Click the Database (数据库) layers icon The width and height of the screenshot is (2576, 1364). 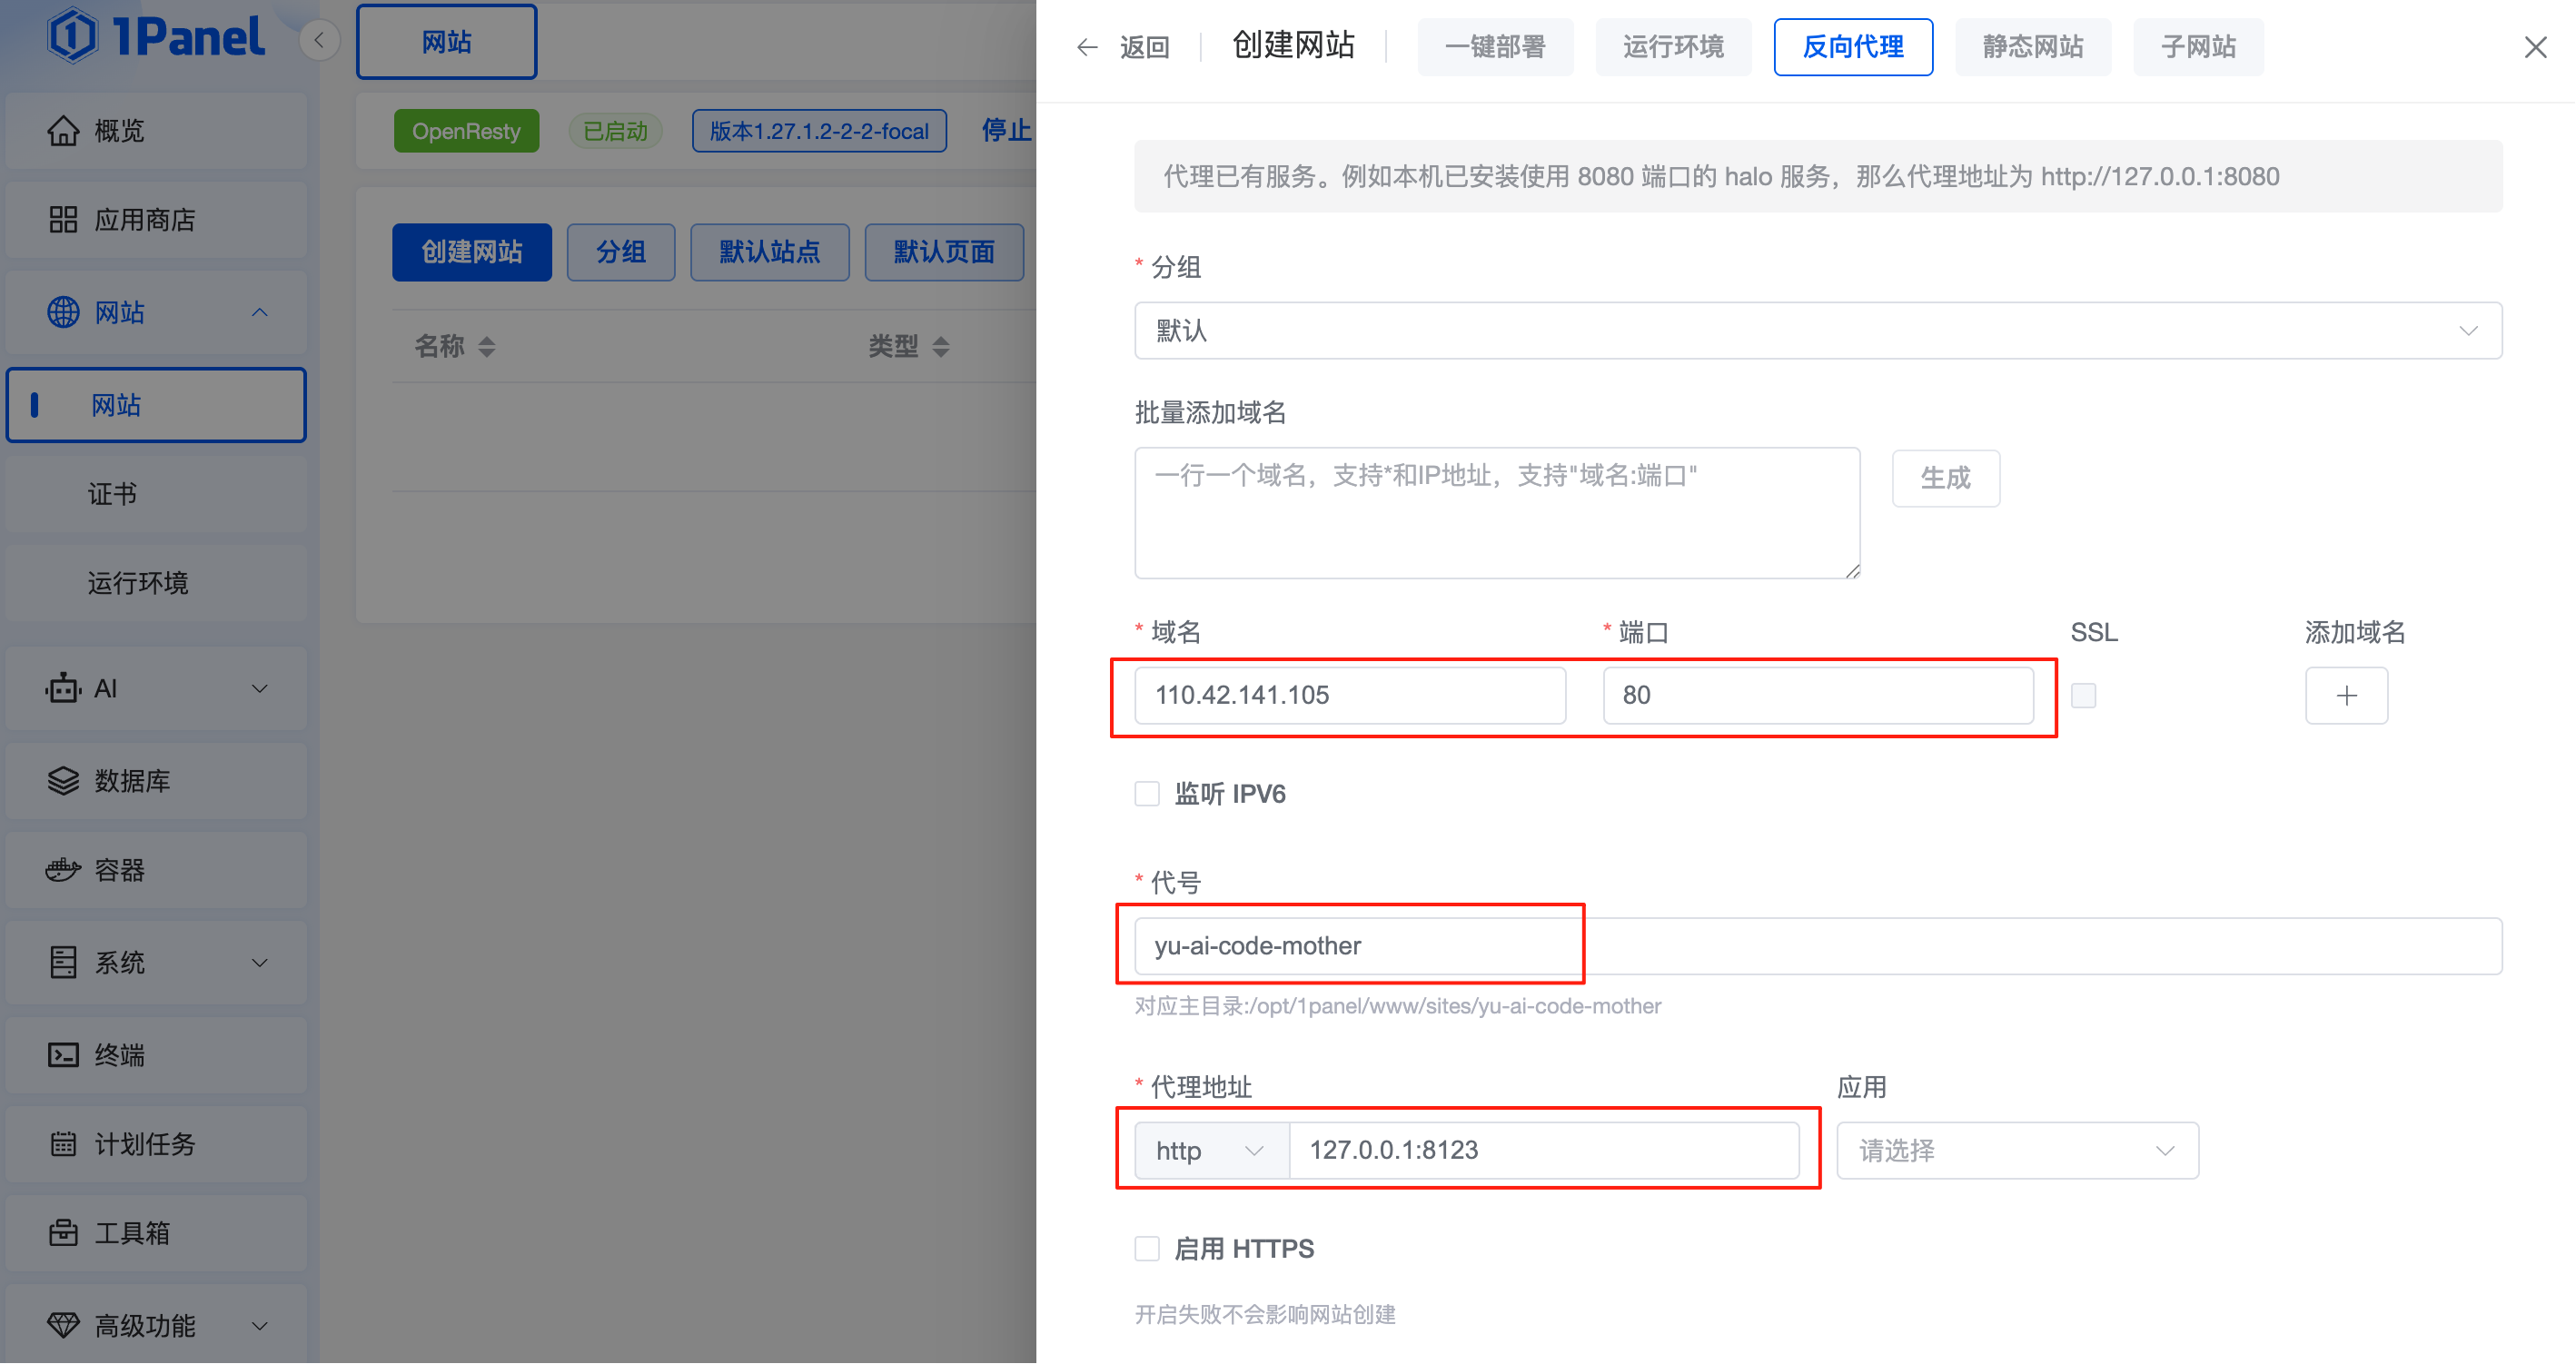pos(63,781)
